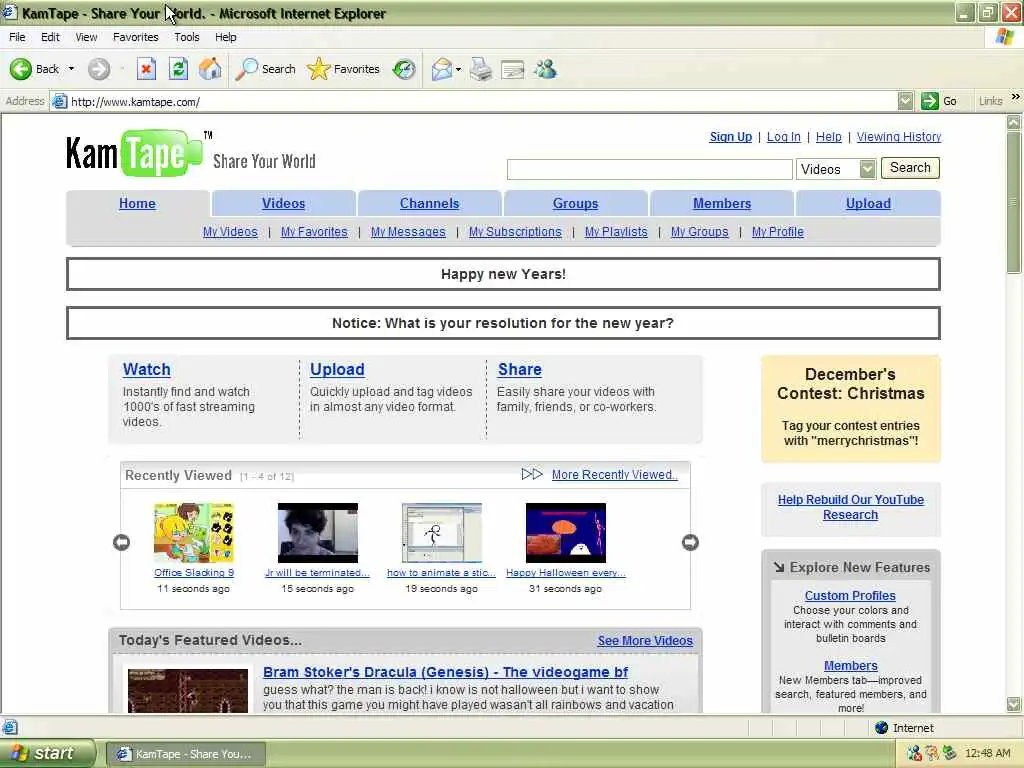Click the Watch heading link
Image resolution: width=1024 pixels, height=768 pixels.
click(x=146, y=370)
